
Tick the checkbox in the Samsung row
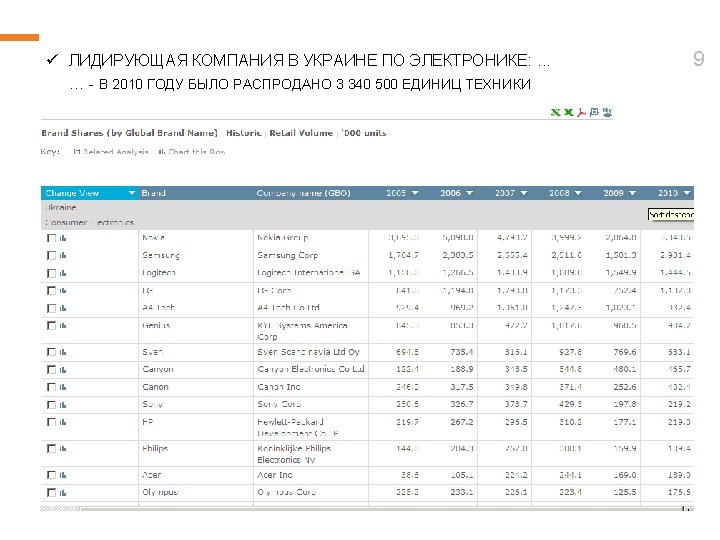pos(51,255)
